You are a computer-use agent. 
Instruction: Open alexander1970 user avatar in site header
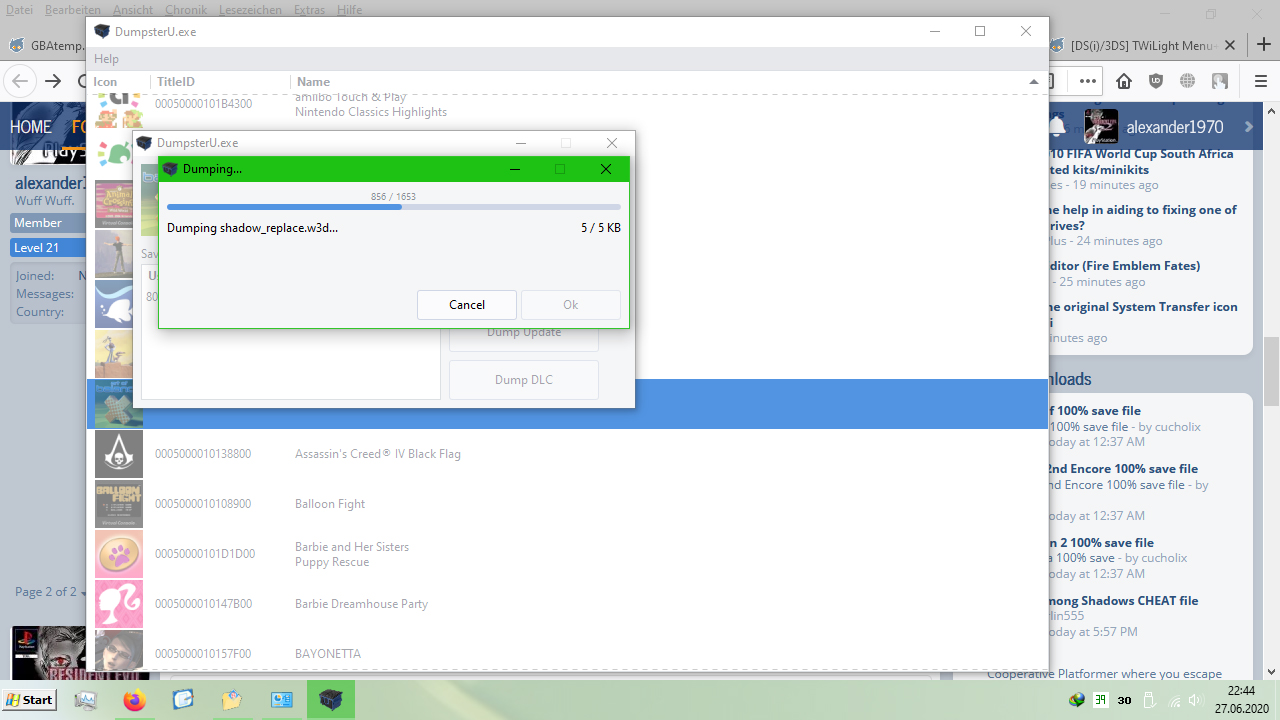[1101, 127]
